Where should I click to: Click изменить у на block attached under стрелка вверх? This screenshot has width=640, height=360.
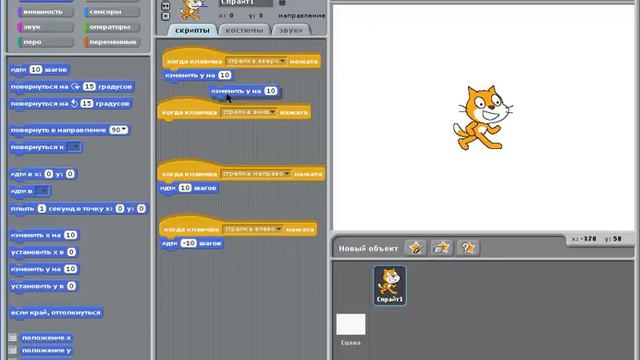[198, 75]
